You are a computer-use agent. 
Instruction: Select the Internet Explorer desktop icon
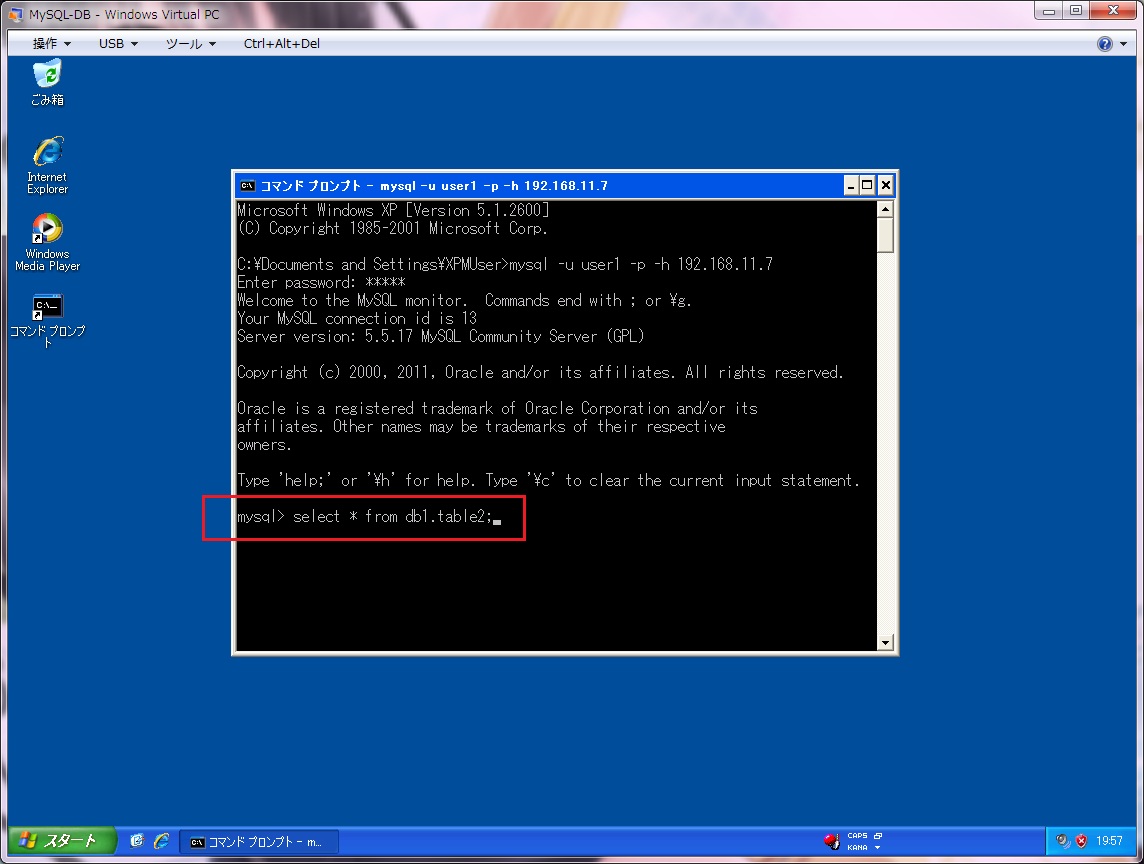pyautogui.click(x=47, y=165)
